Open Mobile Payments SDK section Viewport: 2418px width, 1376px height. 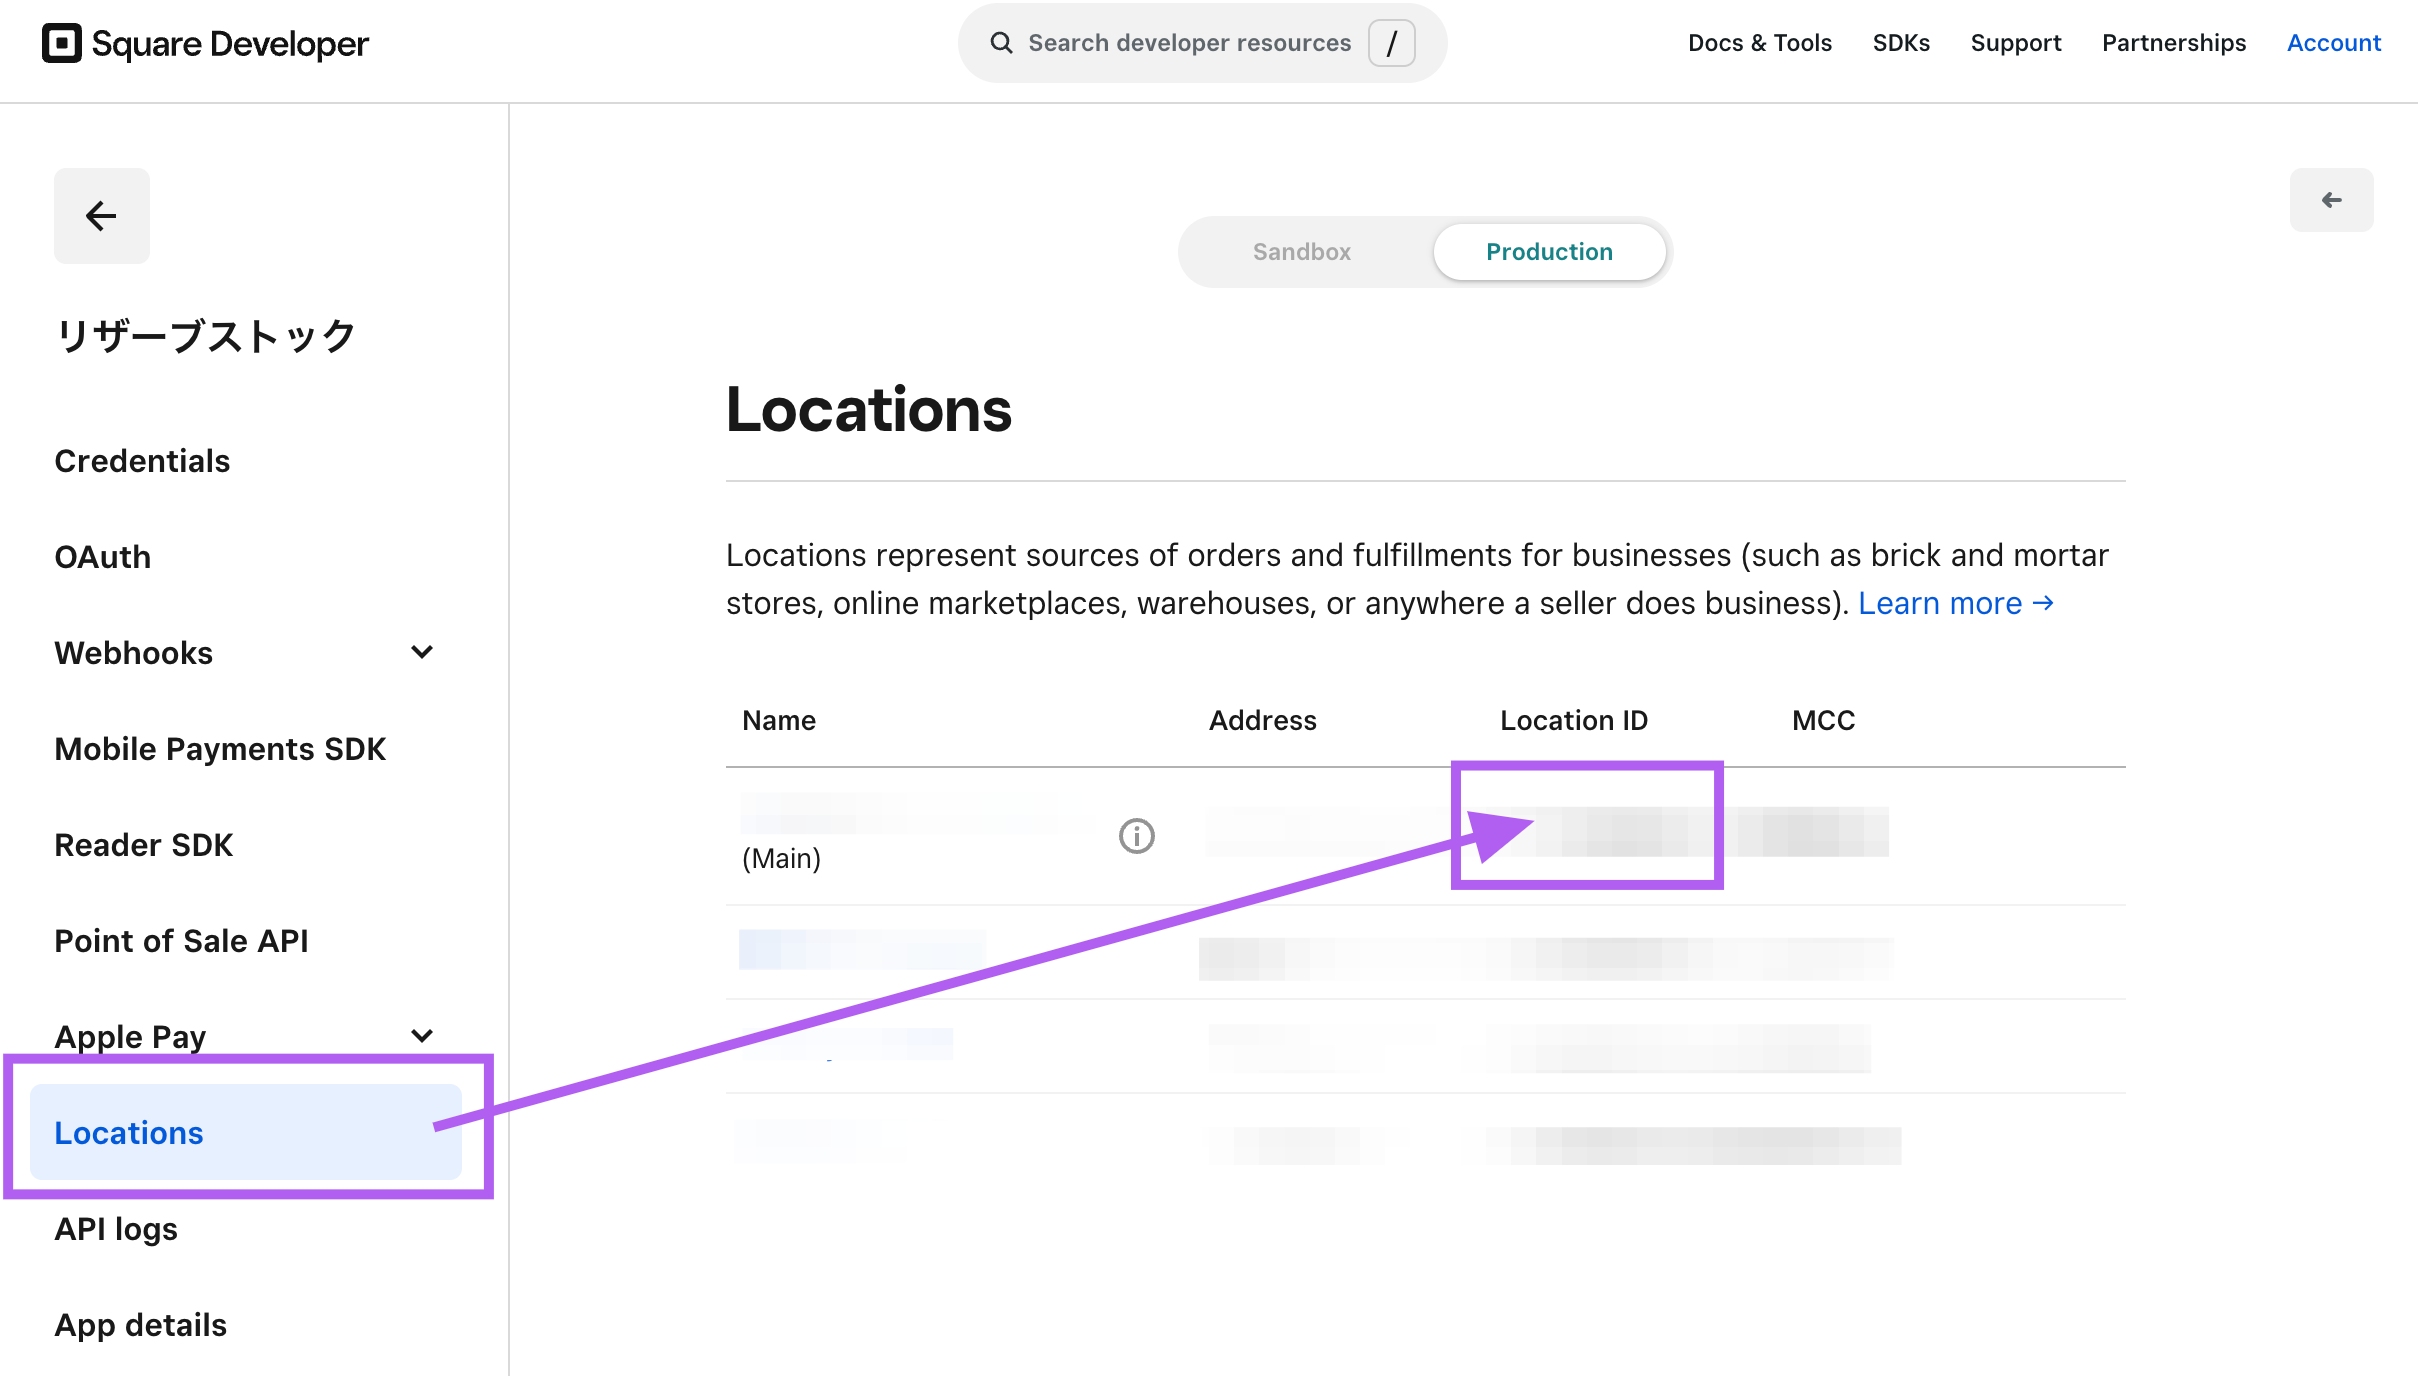click(220, 749)
